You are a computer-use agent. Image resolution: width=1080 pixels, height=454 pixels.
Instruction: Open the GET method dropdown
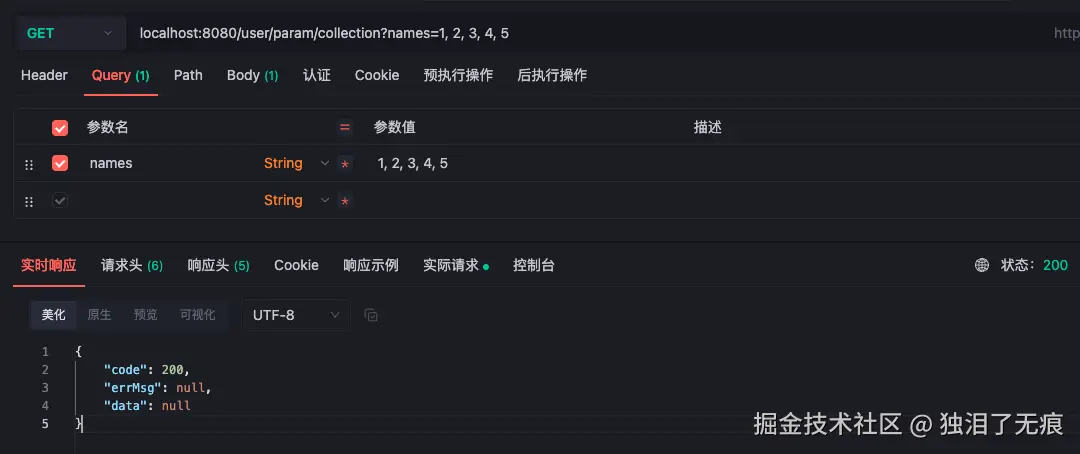tap(72, 33)
